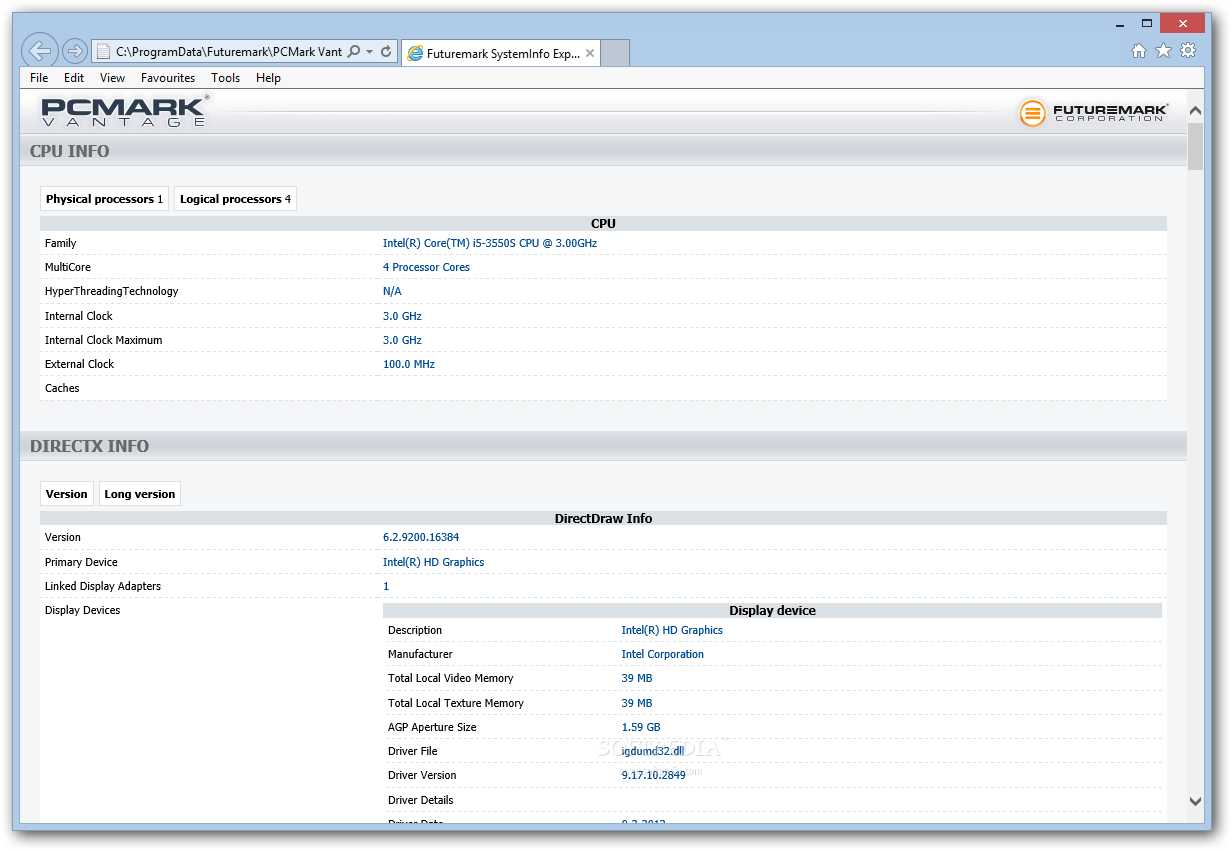Open the Tools menu

tap(225, 78)
